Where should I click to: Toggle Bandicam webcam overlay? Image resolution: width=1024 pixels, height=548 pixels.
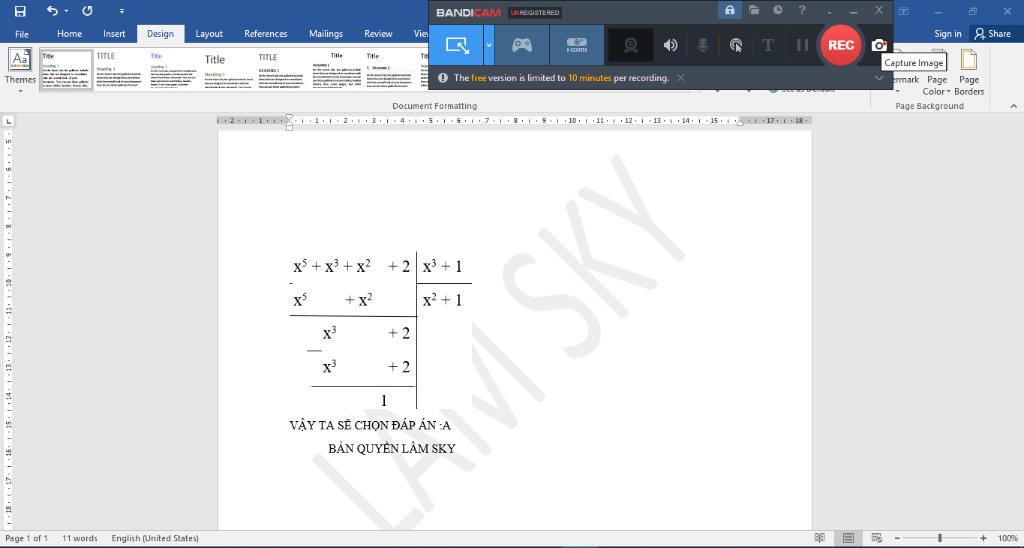[630, 45]
